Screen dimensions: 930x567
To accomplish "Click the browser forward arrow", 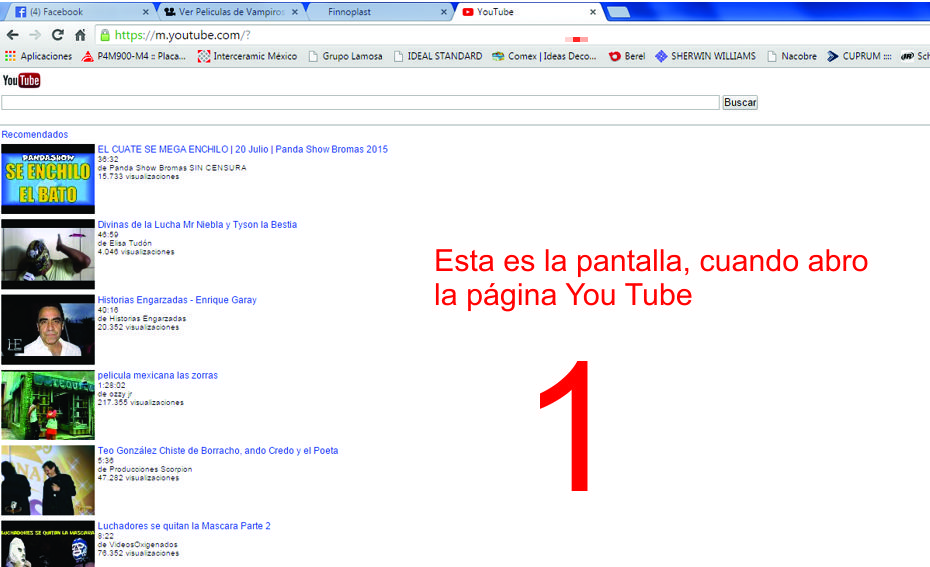I will click(x=35, y=35).
